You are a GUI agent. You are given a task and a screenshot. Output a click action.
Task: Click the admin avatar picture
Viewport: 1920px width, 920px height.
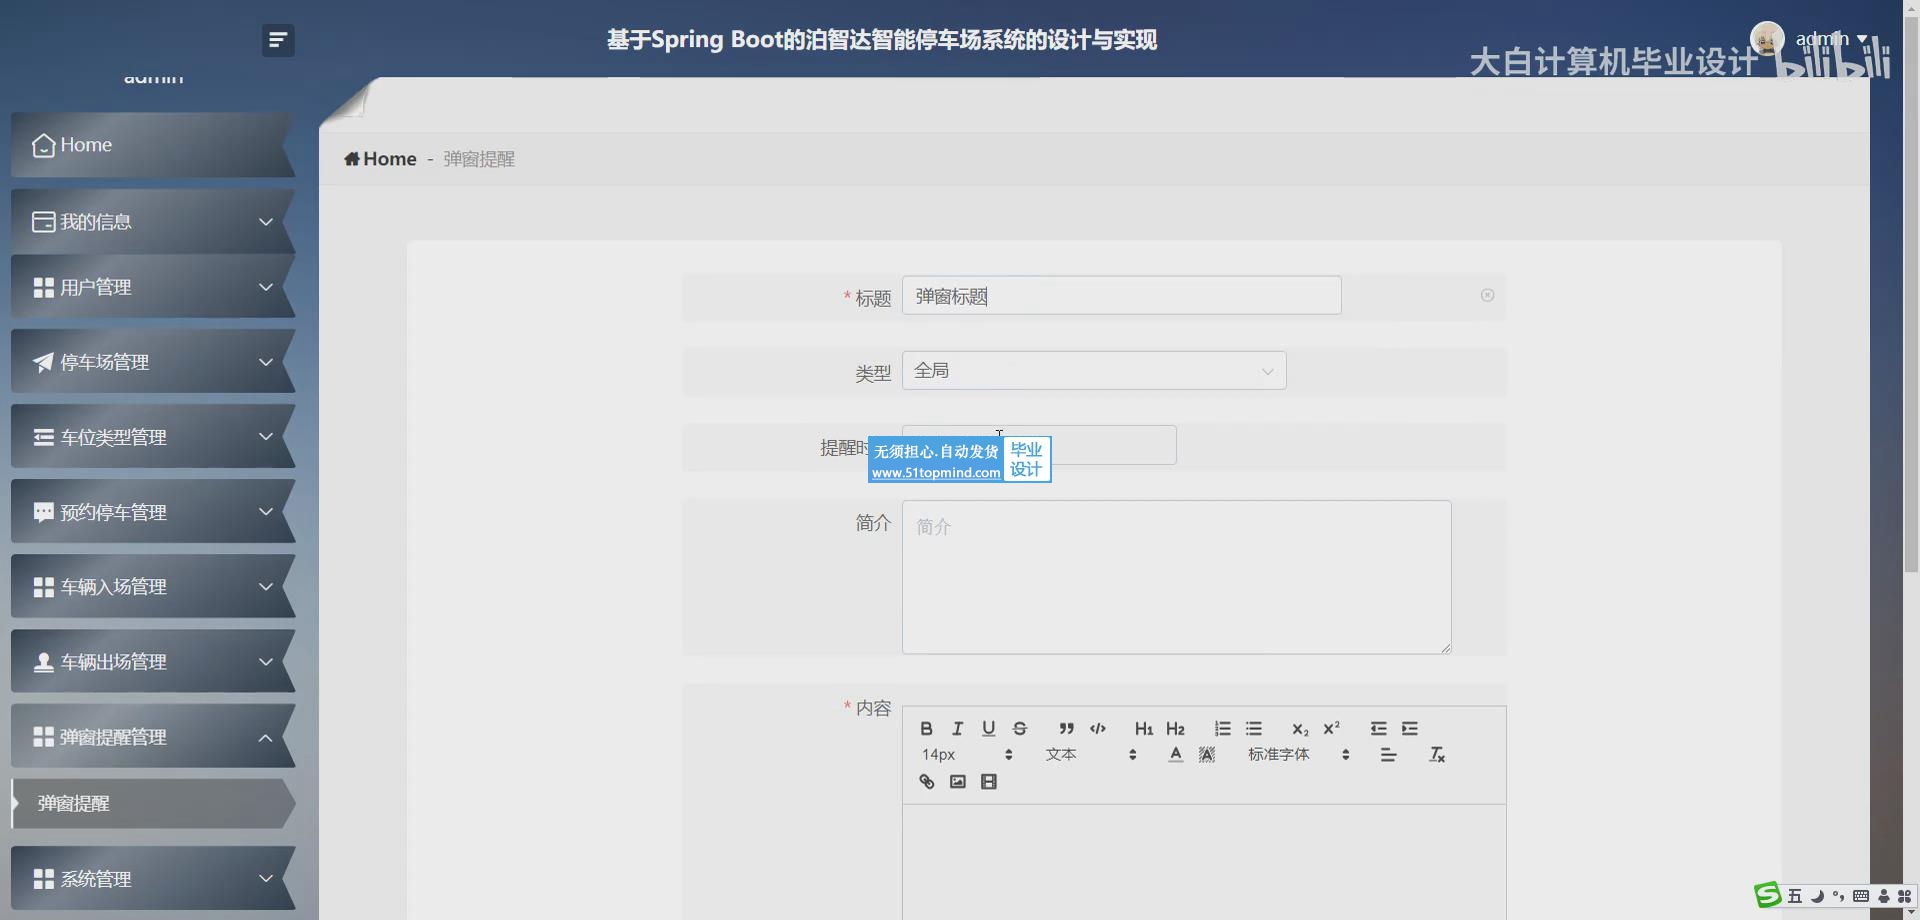1767,39
